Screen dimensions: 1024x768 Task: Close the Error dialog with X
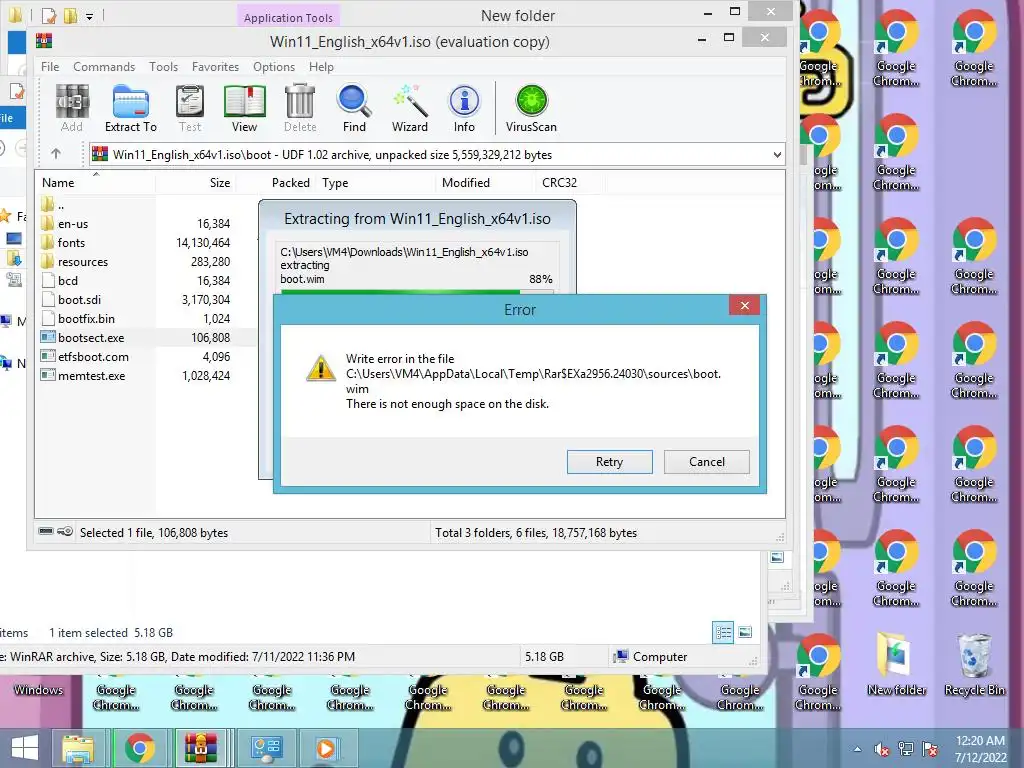(x=744, y=305)
